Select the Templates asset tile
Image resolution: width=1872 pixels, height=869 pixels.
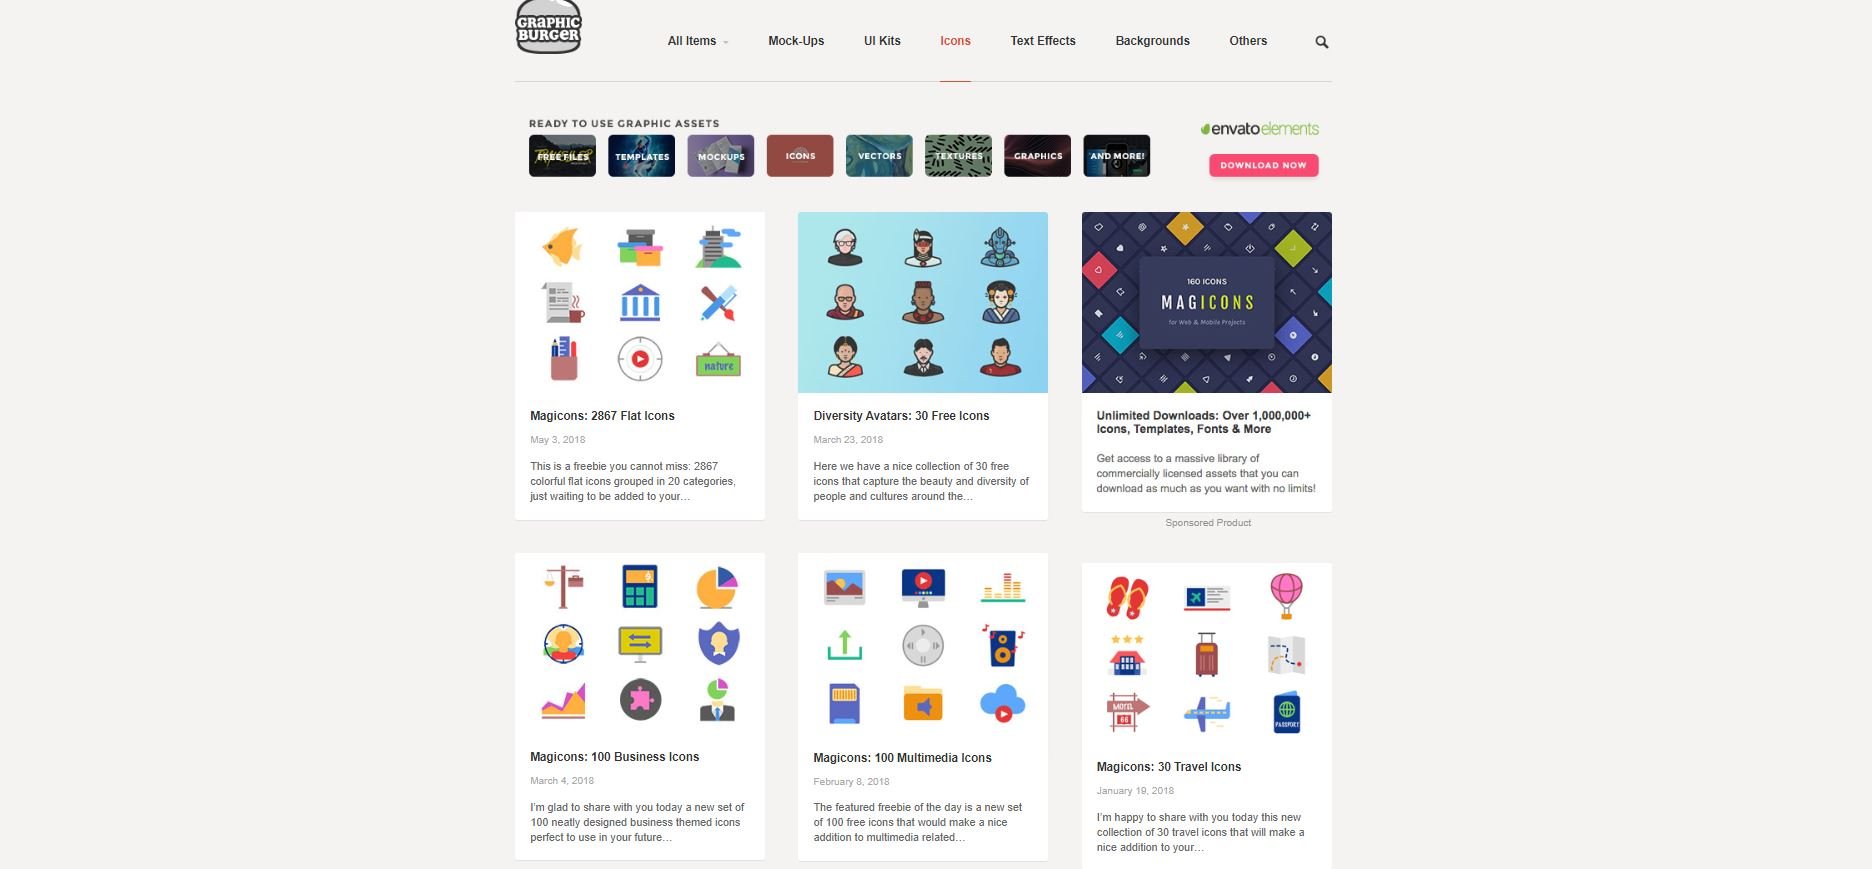click(641, 156)
